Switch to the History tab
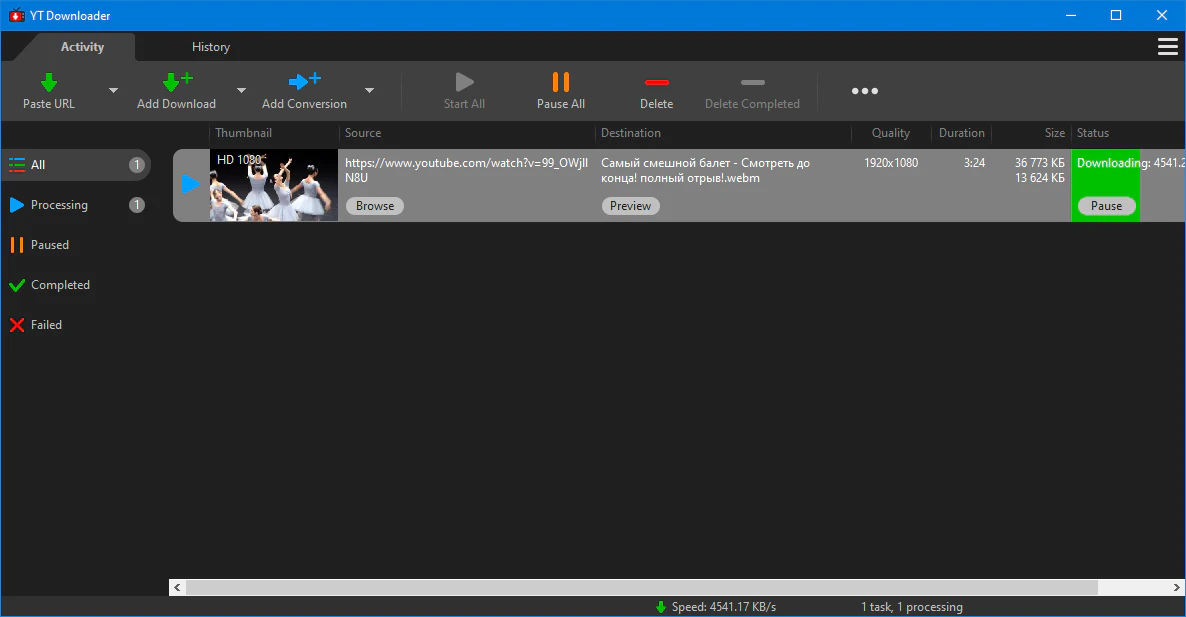The height and width of the screenshot is (617, 1186). tap(210, 47)
